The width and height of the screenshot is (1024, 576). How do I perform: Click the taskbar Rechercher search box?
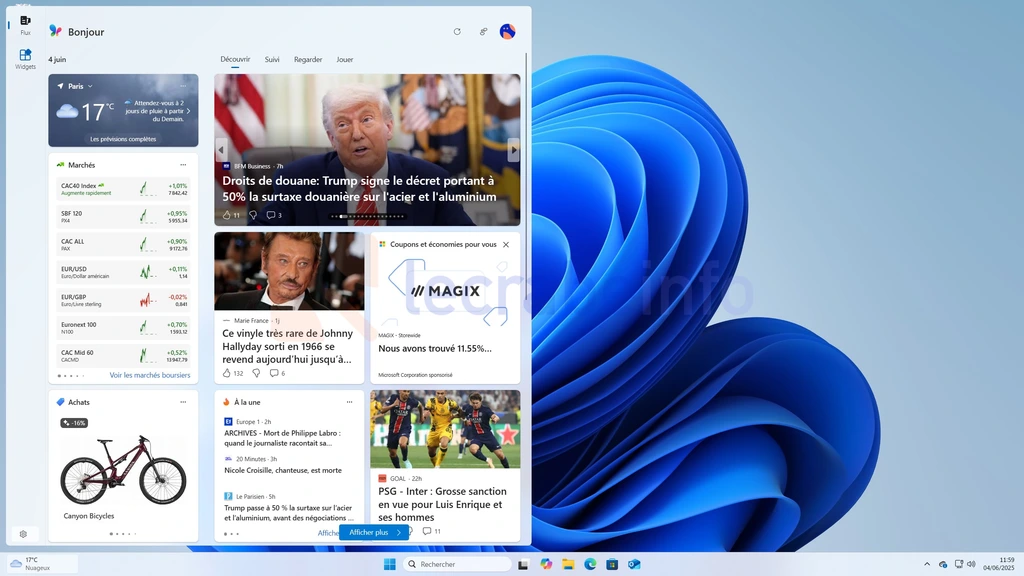pyautogui.click(x=456, y=564)
